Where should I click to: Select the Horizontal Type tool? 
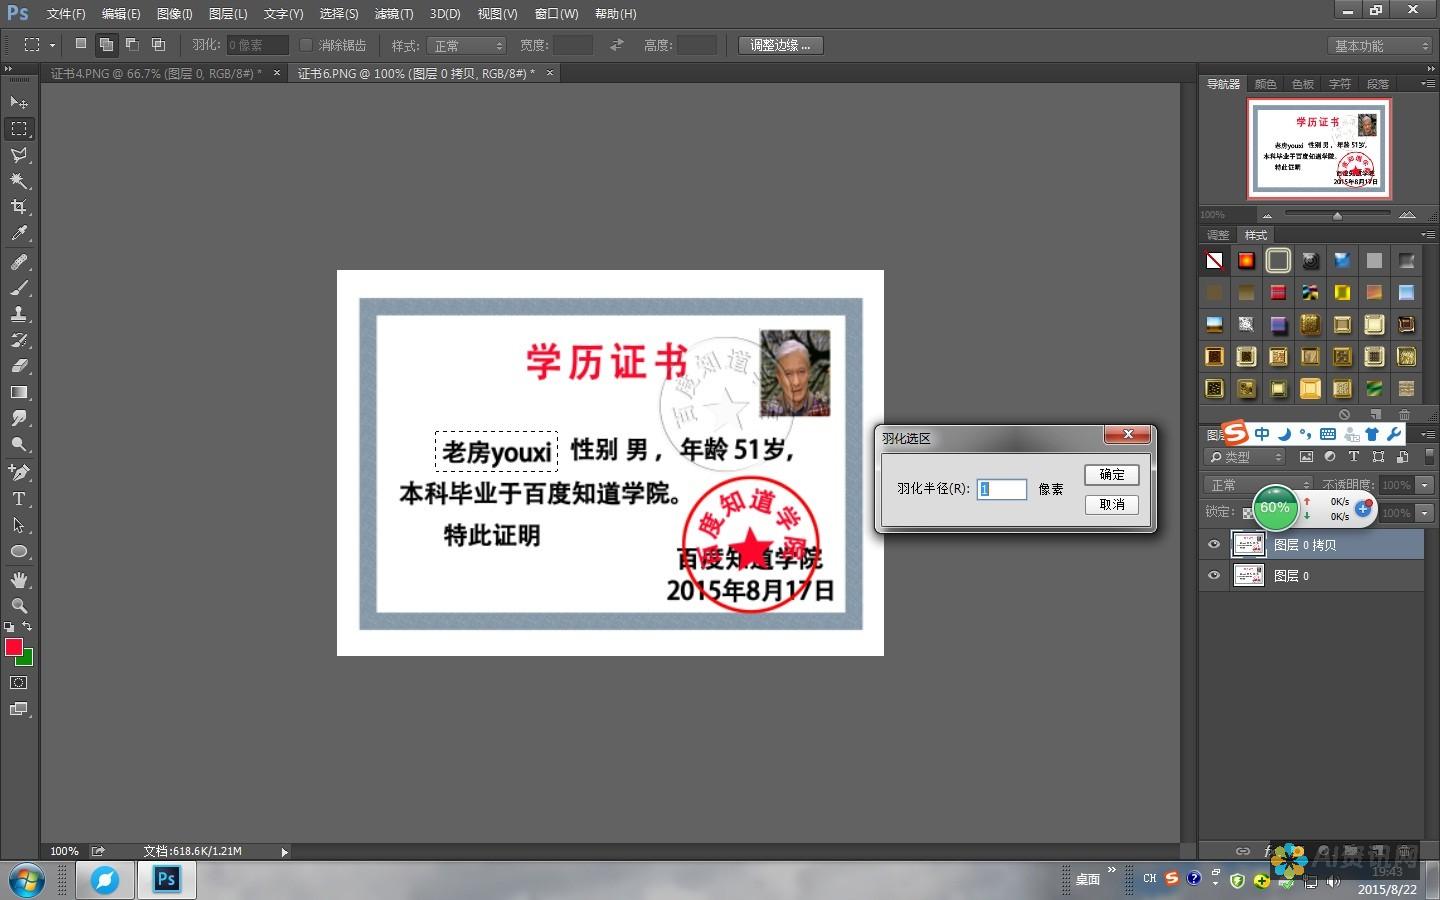tap(19, 498)
